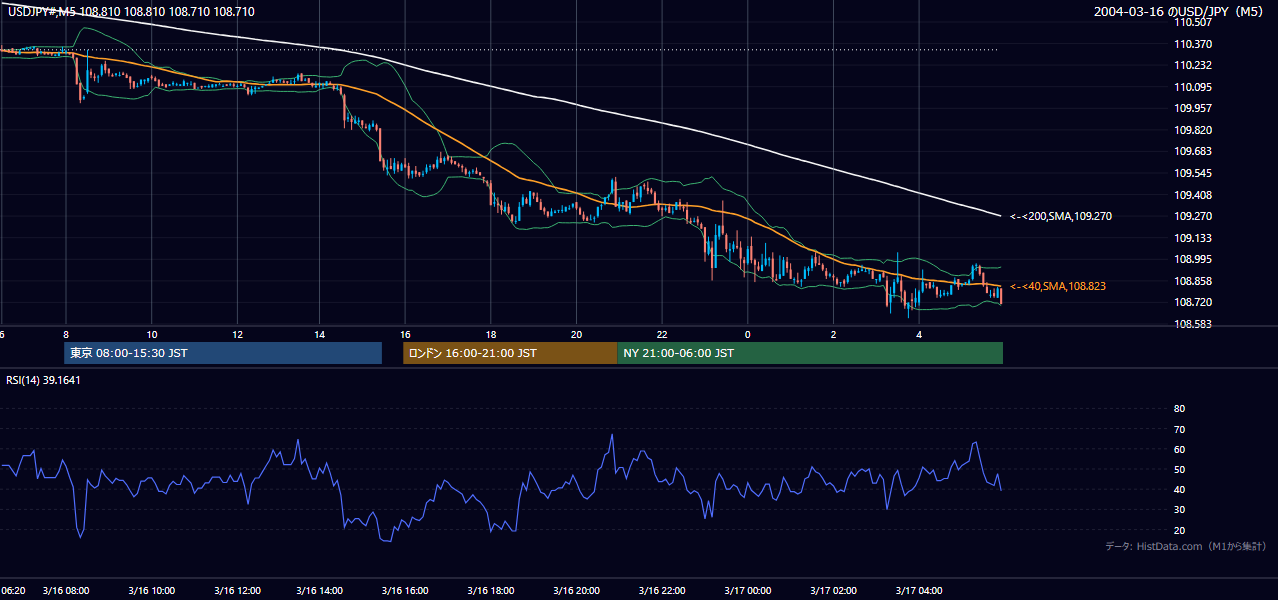Click the RSI scale level 80

click(1179, 409)
